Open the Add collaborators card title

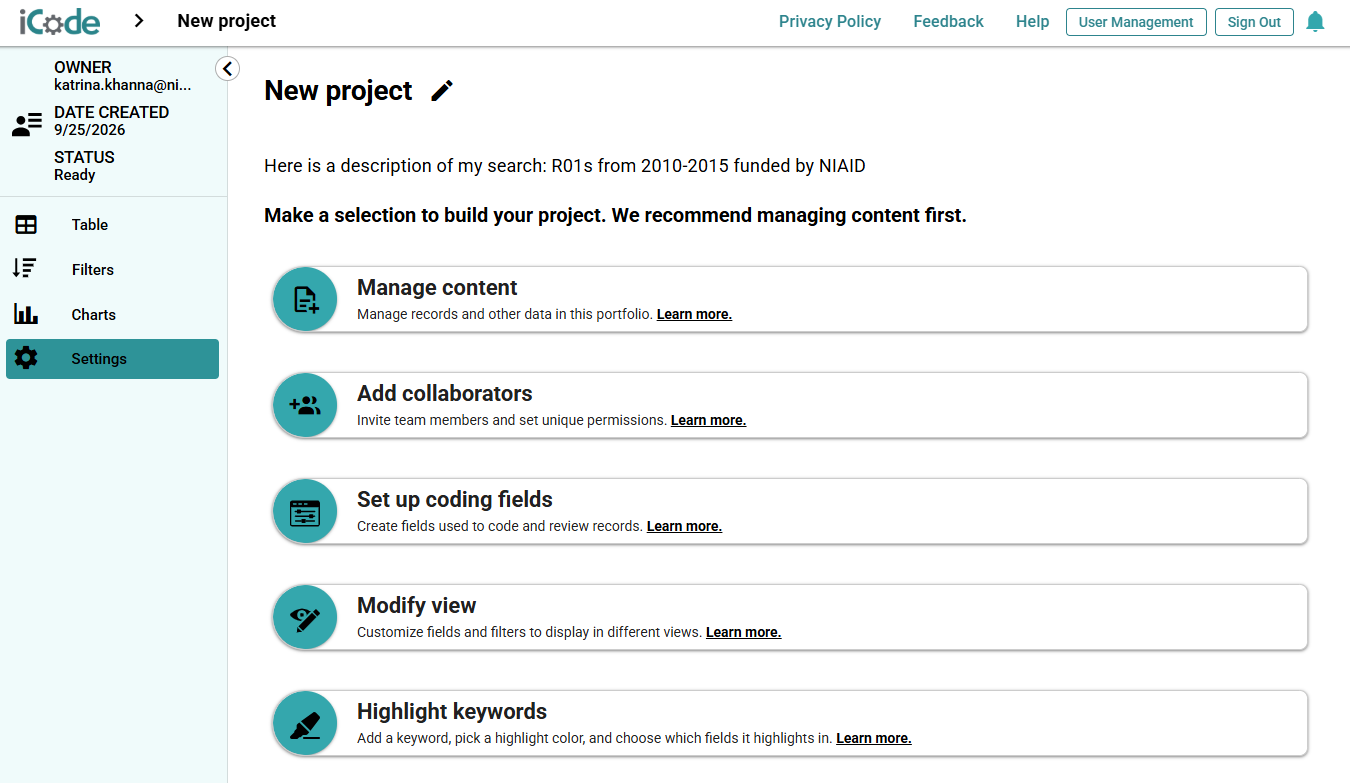tap(445, 394)
